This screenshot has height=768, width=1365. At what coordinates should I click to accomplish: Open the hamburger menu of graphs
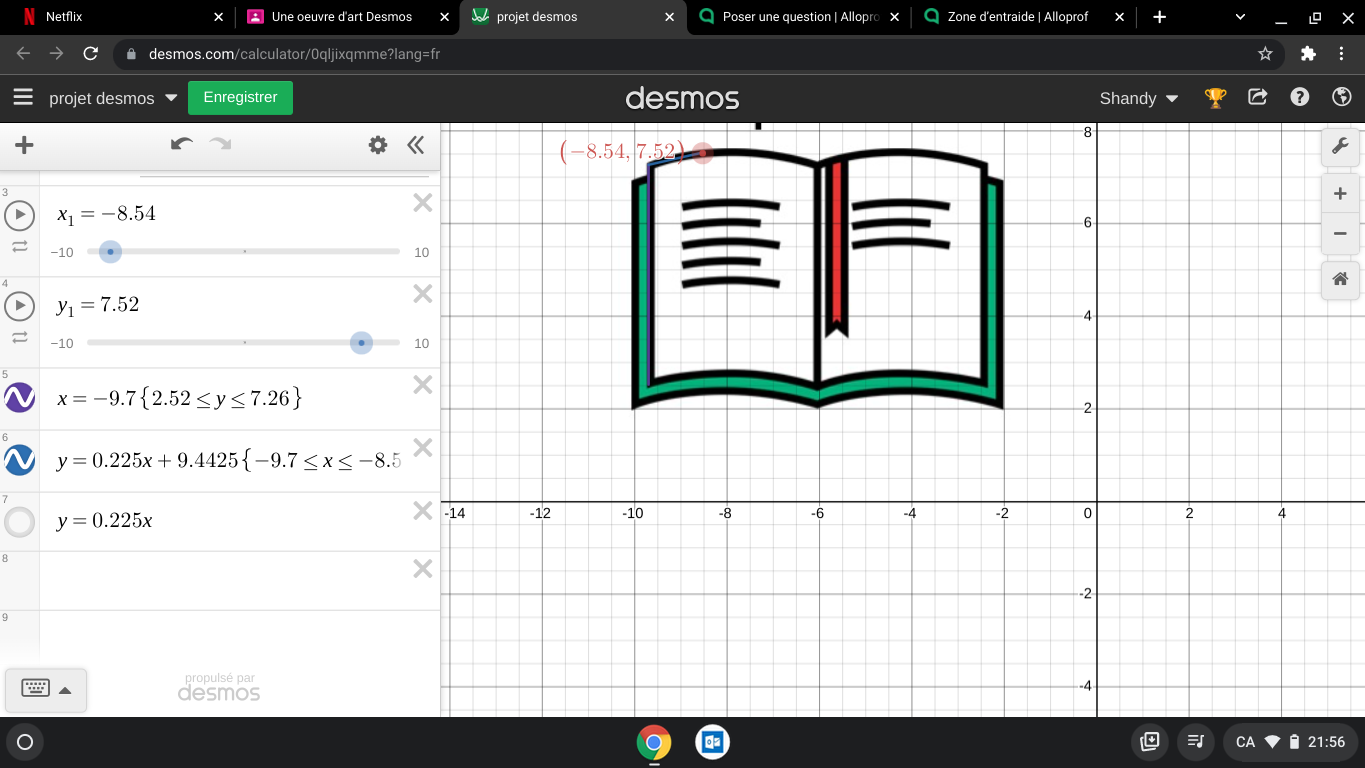click(x=23, y=97)
